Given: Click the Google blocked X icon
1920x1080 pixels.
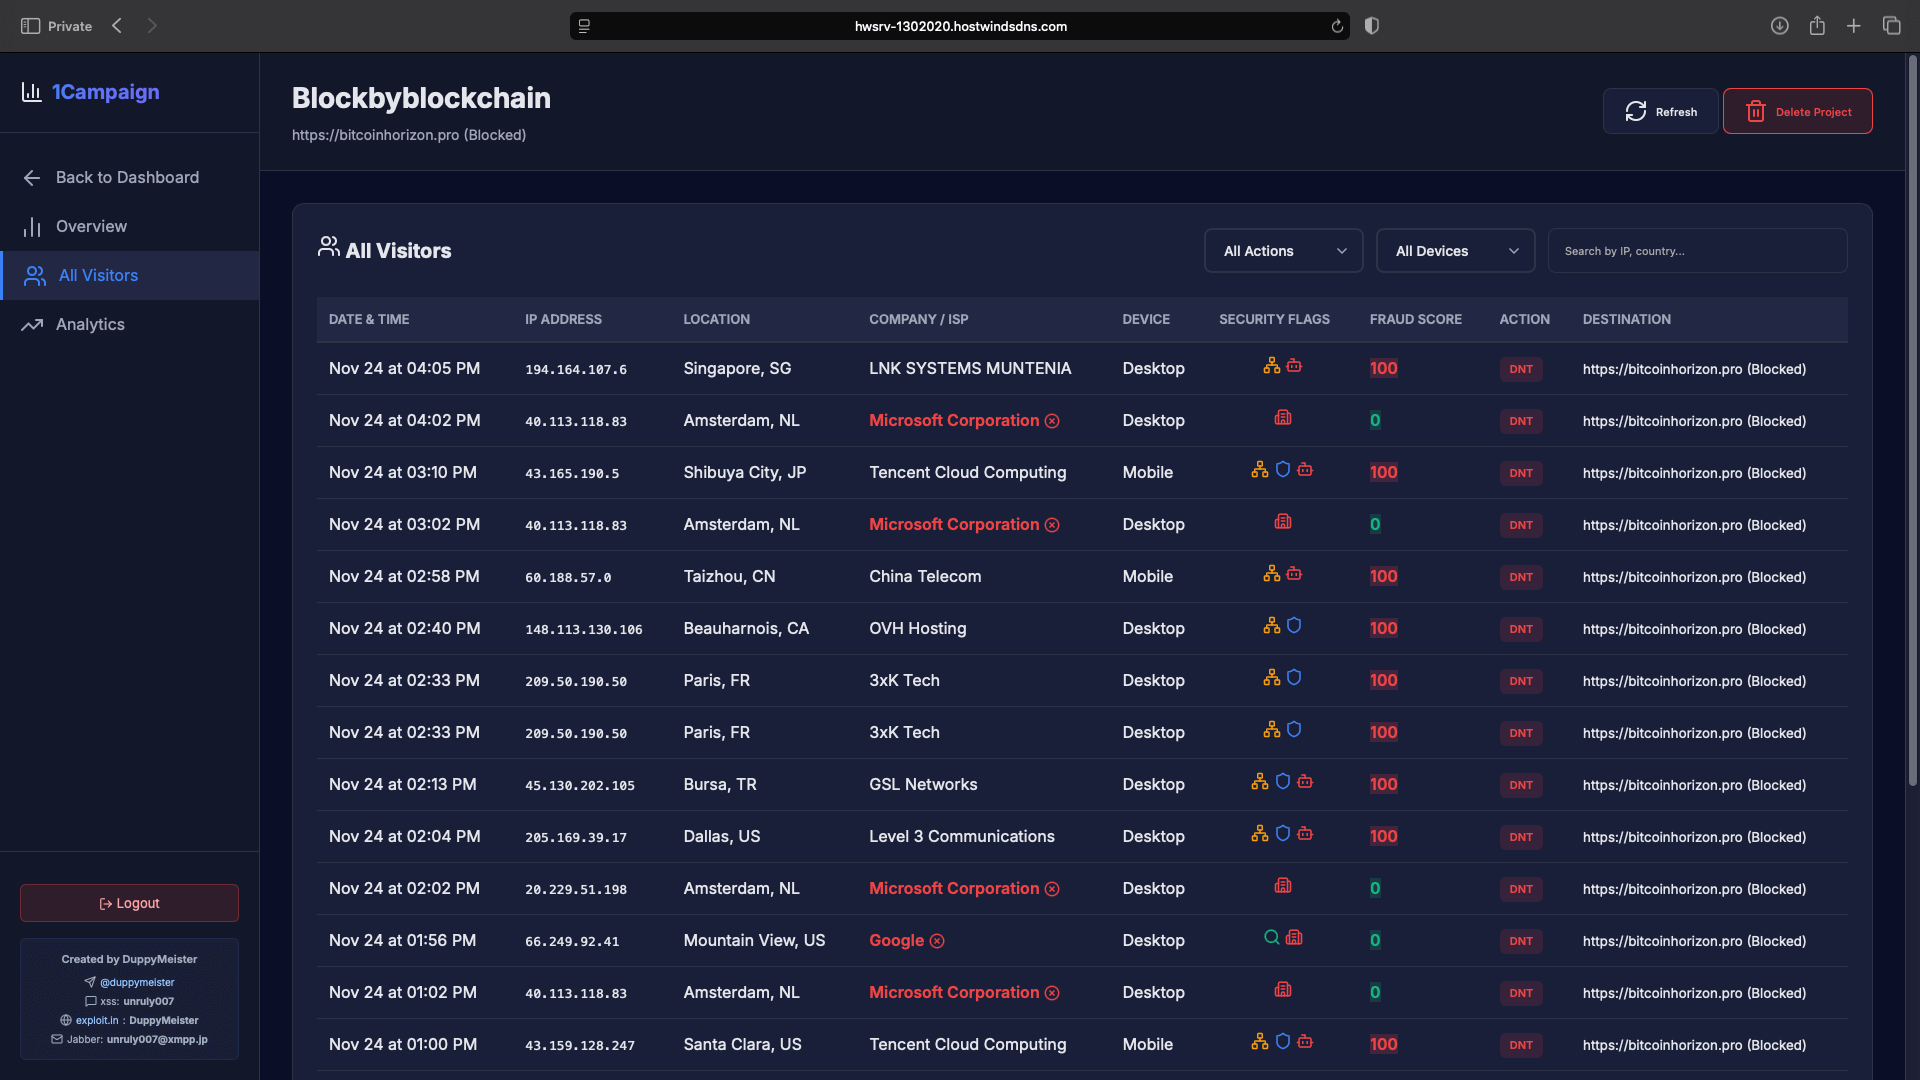Looking at the screenshot, I should click(x=937, y=941).
